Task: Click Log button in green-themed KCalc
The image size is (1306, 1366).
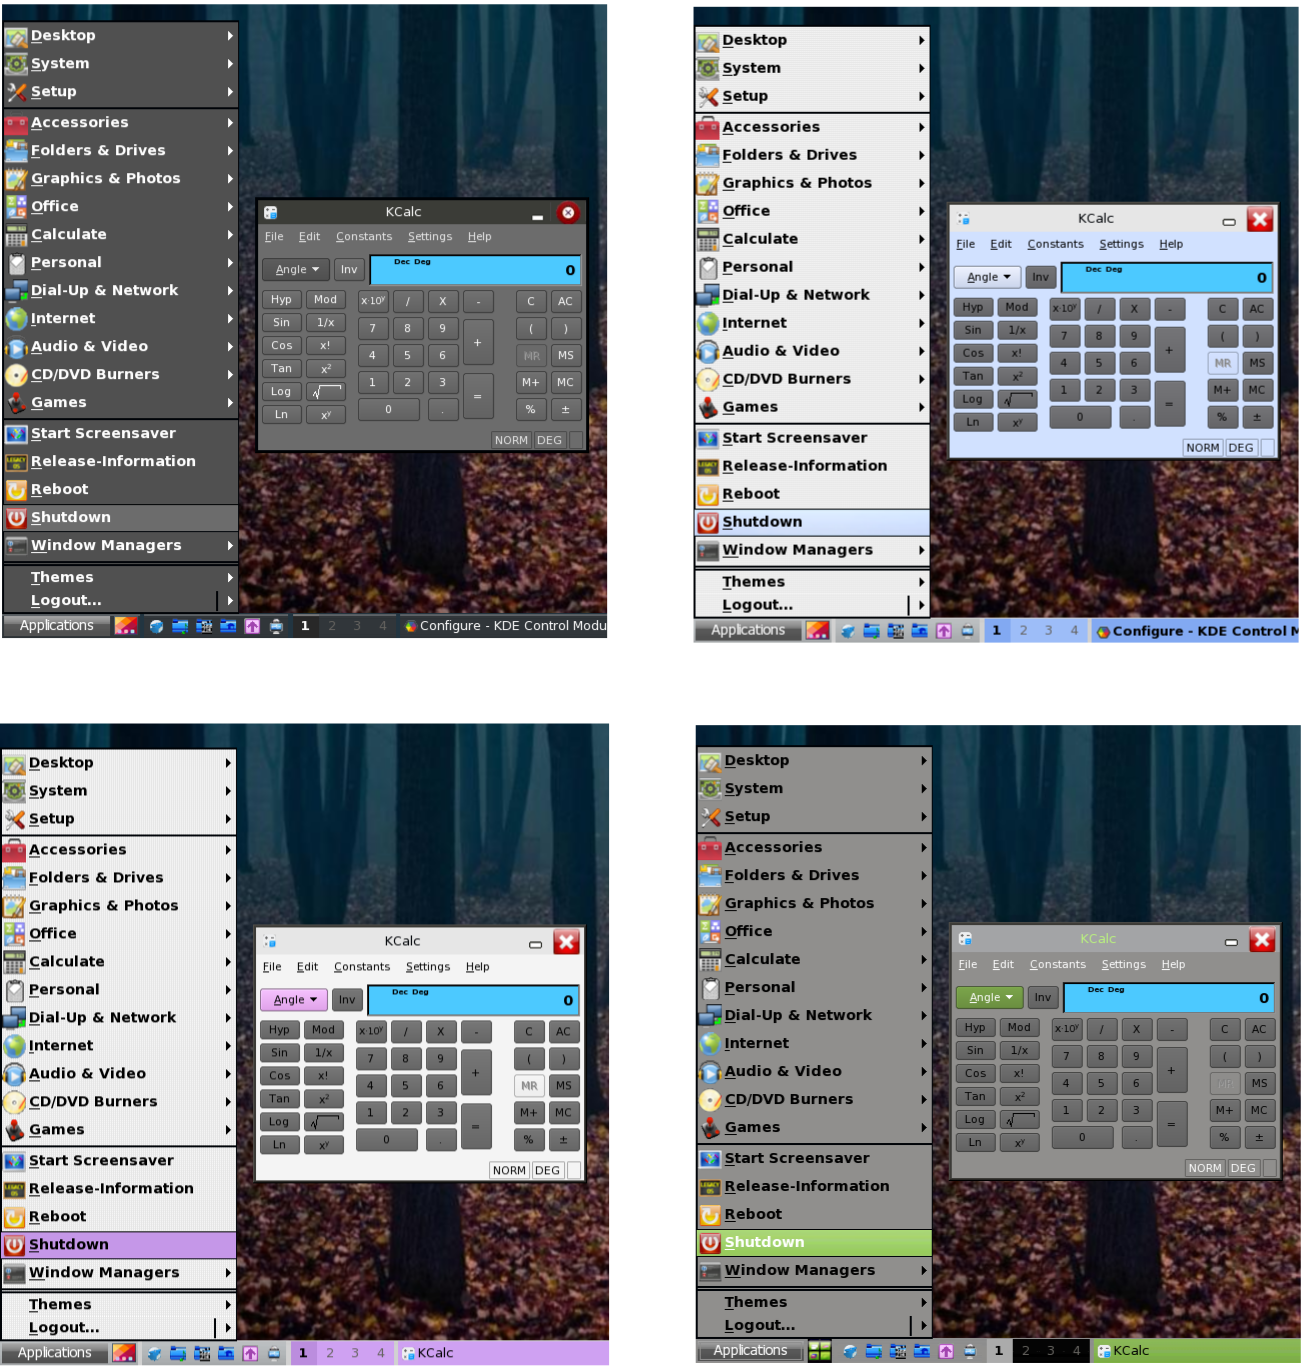Action: pos(975,1120)
